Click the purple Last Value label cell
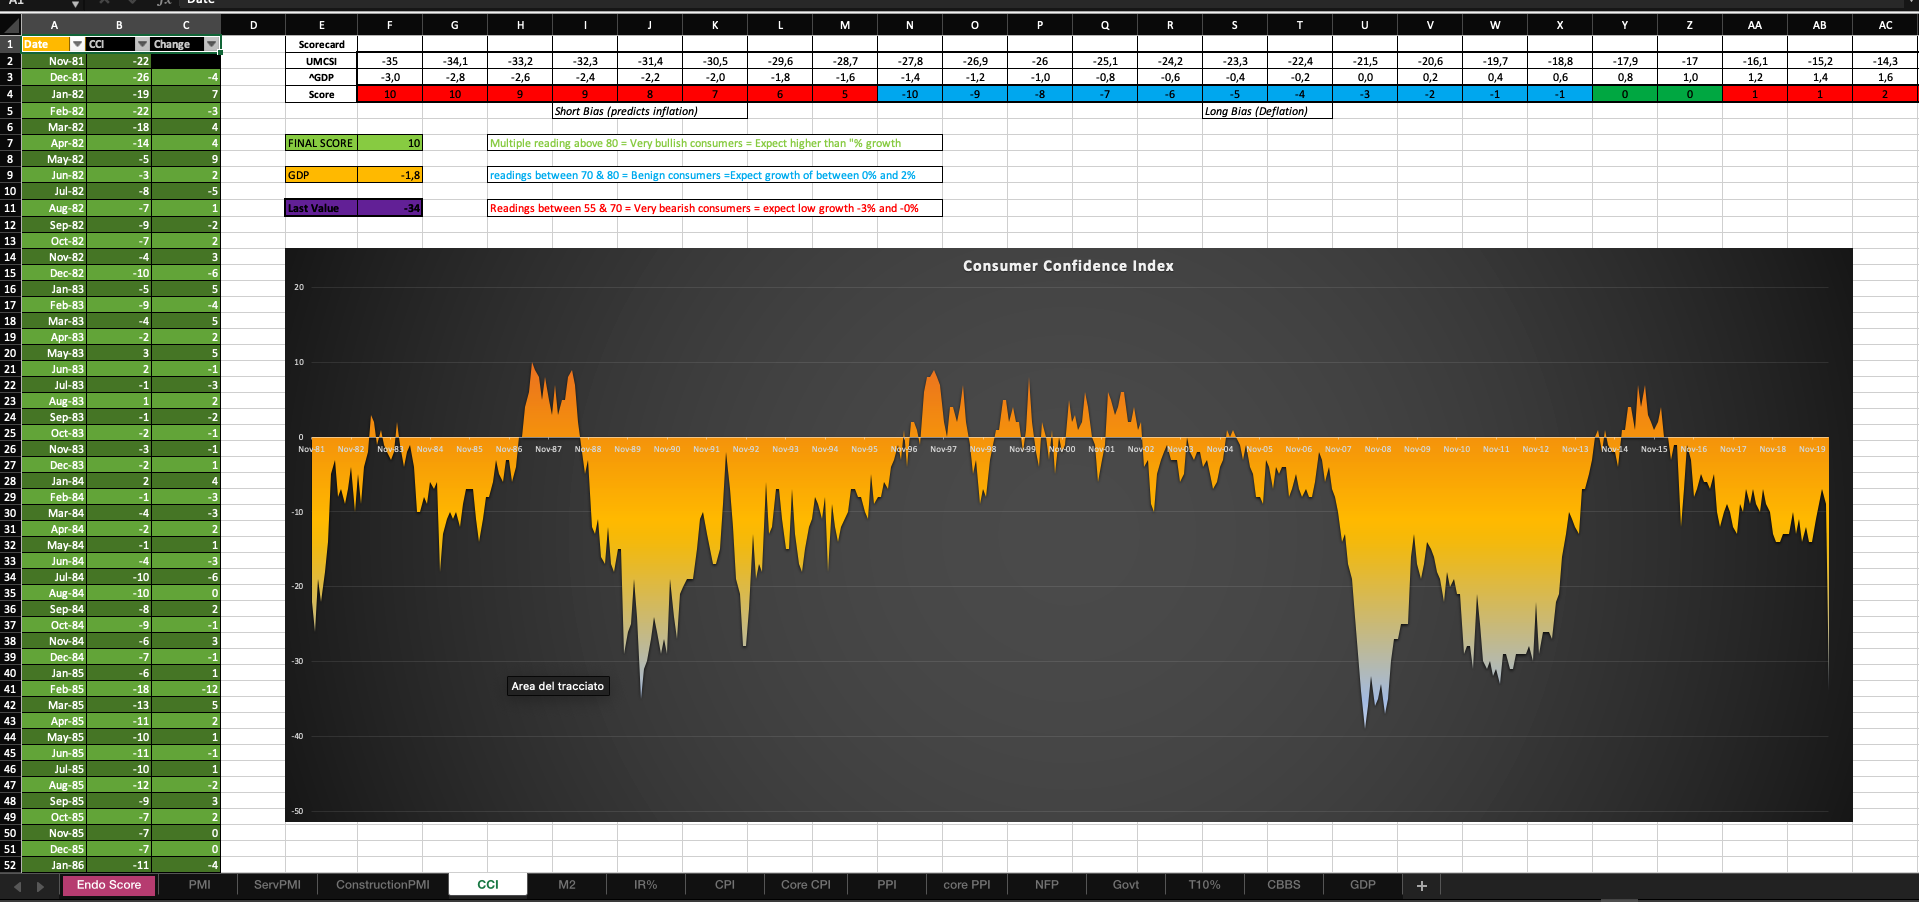Image resolution: width=1919 pixels, height=902 pixels. click(321, 208)
